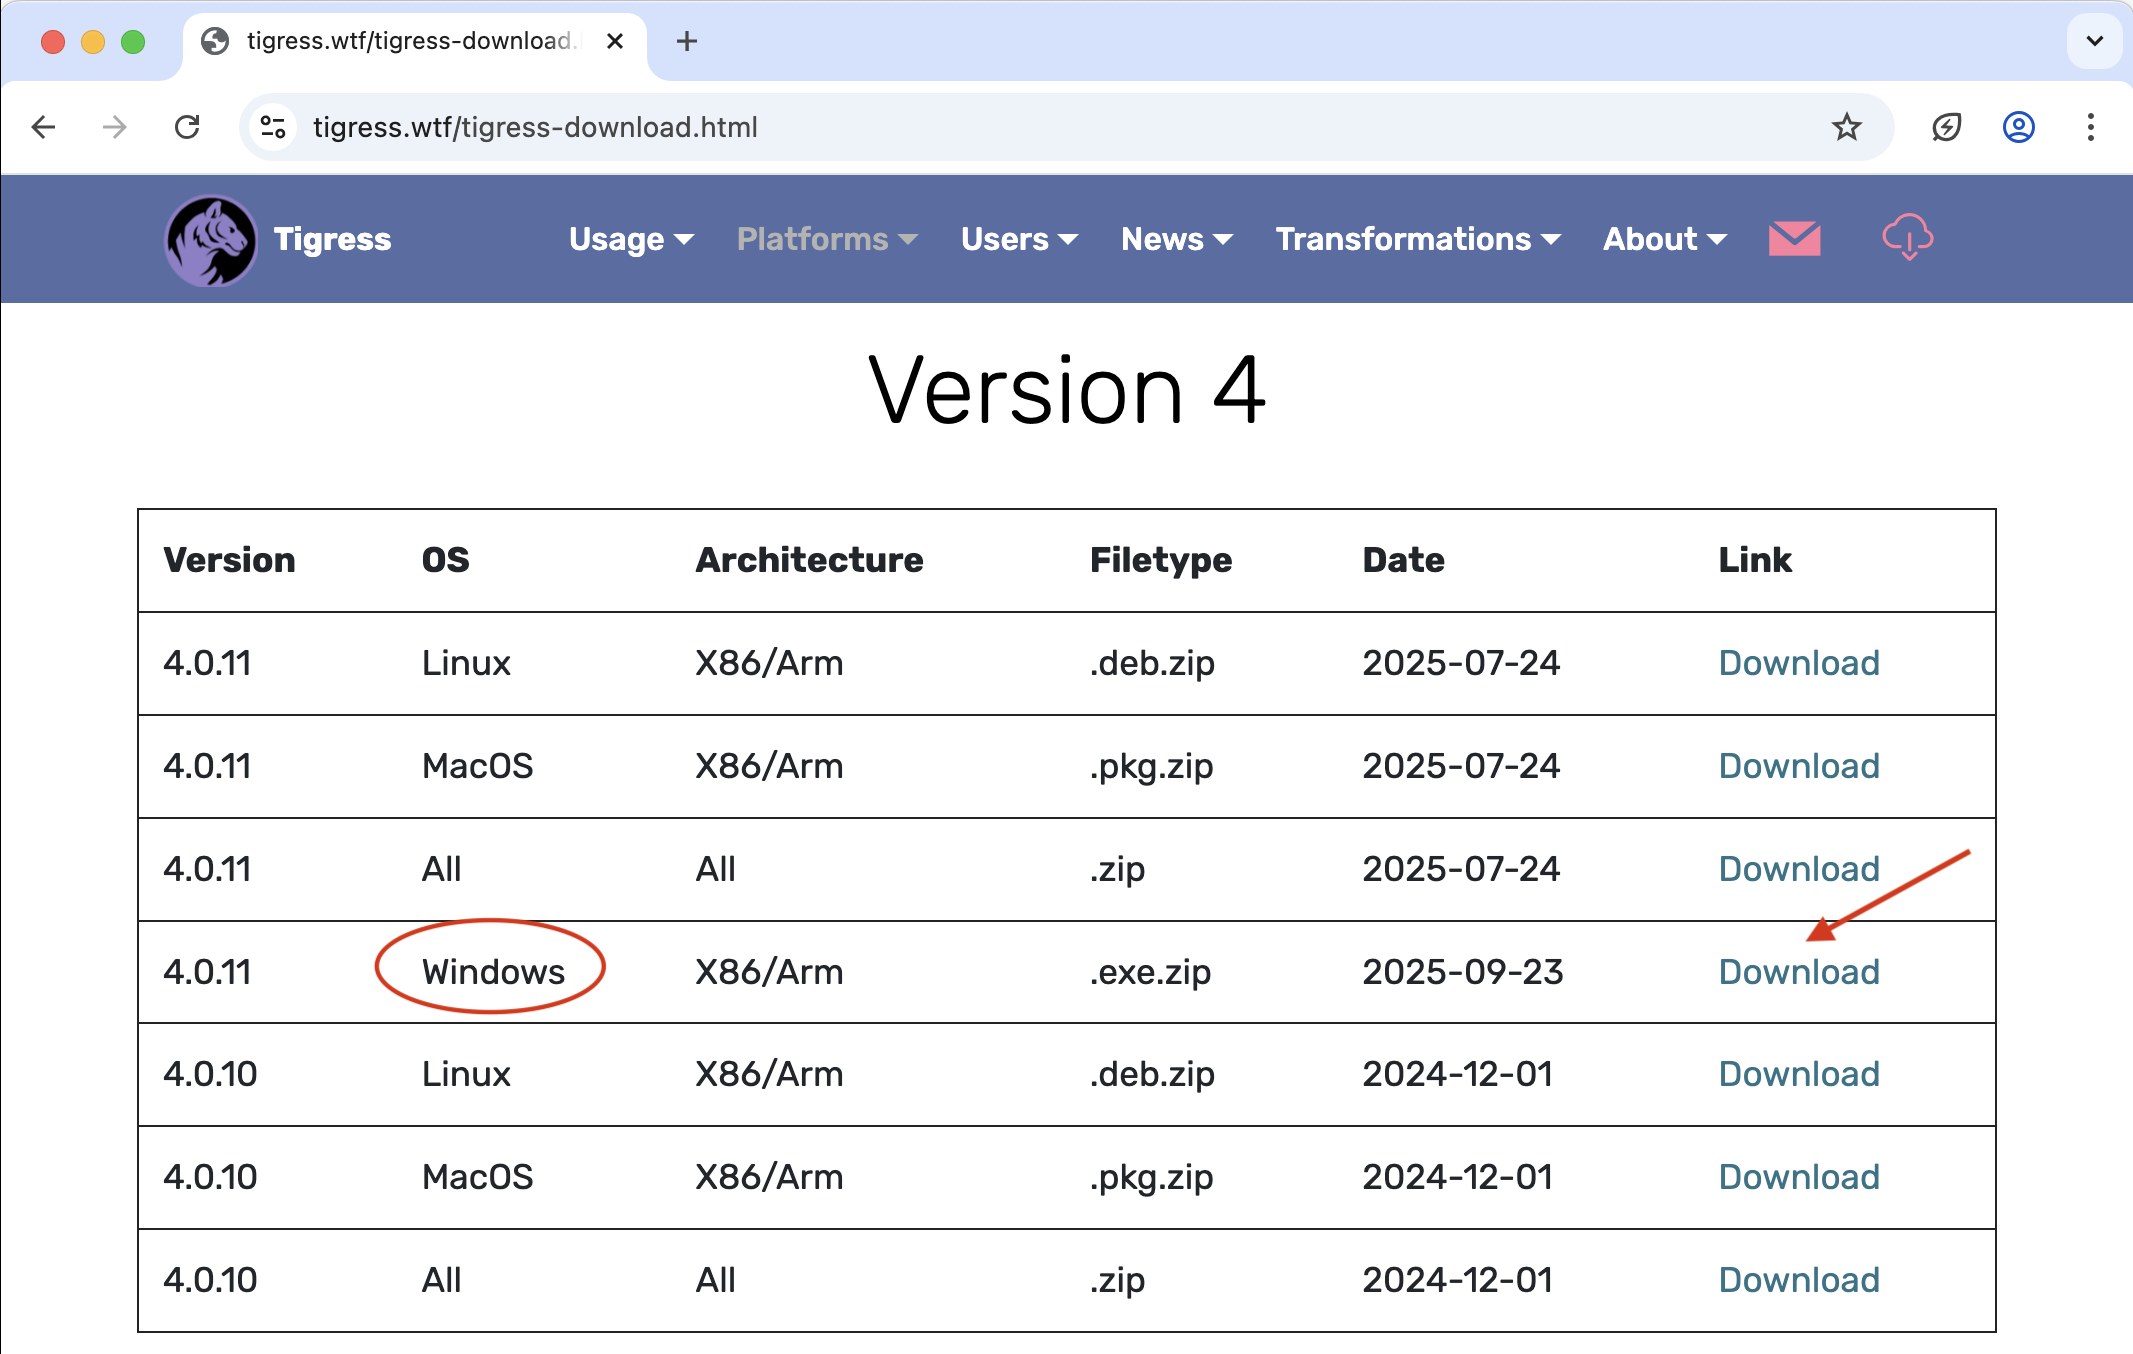The image size is (2133, 1354).
Task: Click the Tigress tiger logo
Action: pyautogui.click(x=211, y=240)
